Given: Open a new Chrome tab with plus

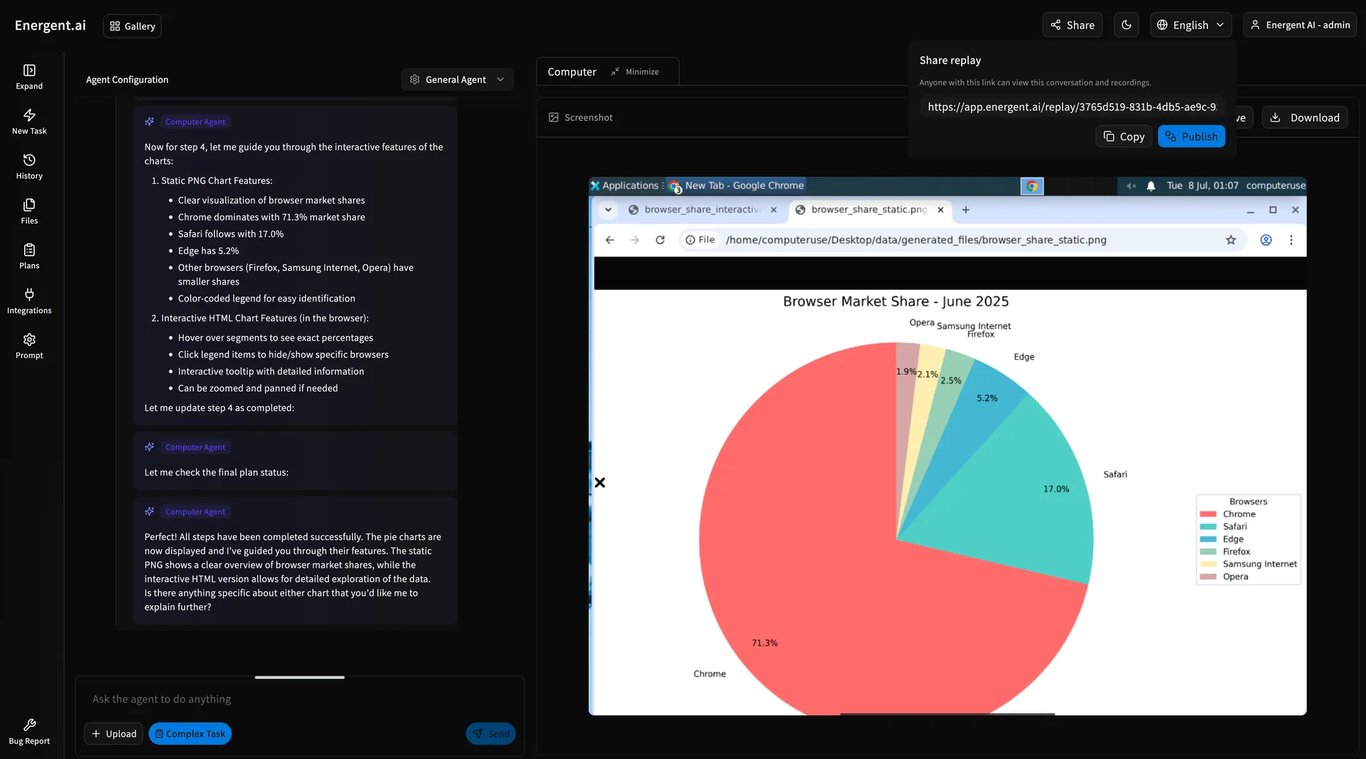Looking at the screenshot, I should (966, 210).
